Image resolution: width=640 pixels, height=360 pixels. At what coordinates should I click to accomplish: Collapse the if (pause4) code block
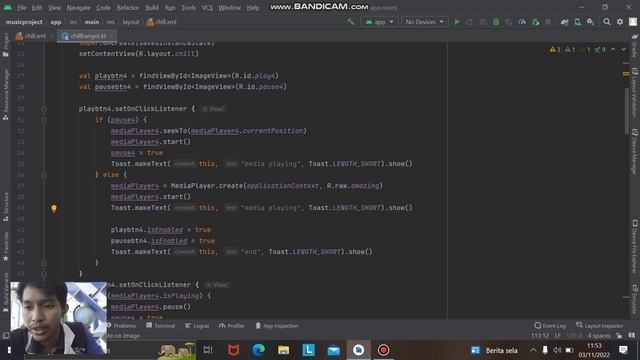click(44, 120)
